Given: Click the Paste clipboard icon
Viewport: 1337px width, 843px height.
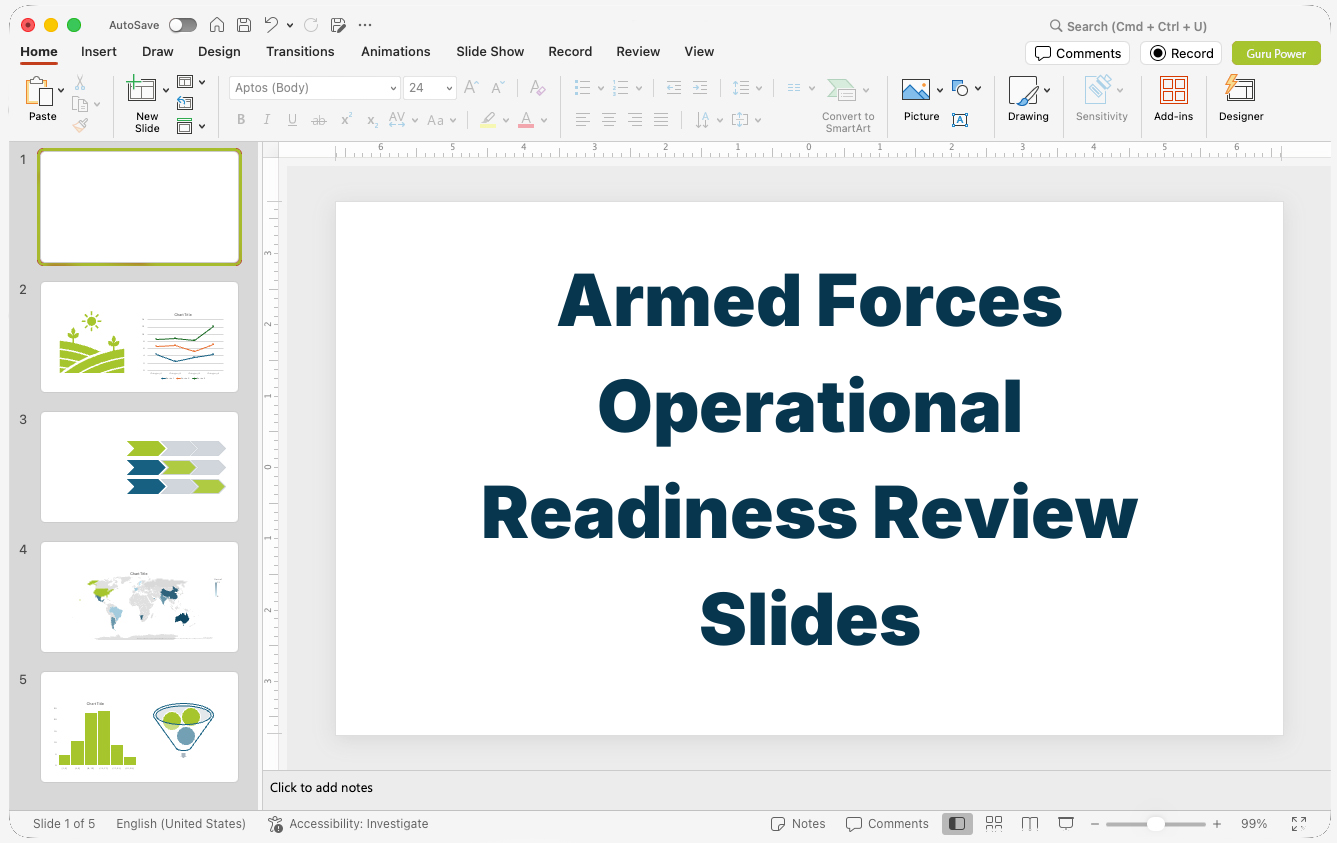Looking at the screenshot, I should click(x=40, y=92).
